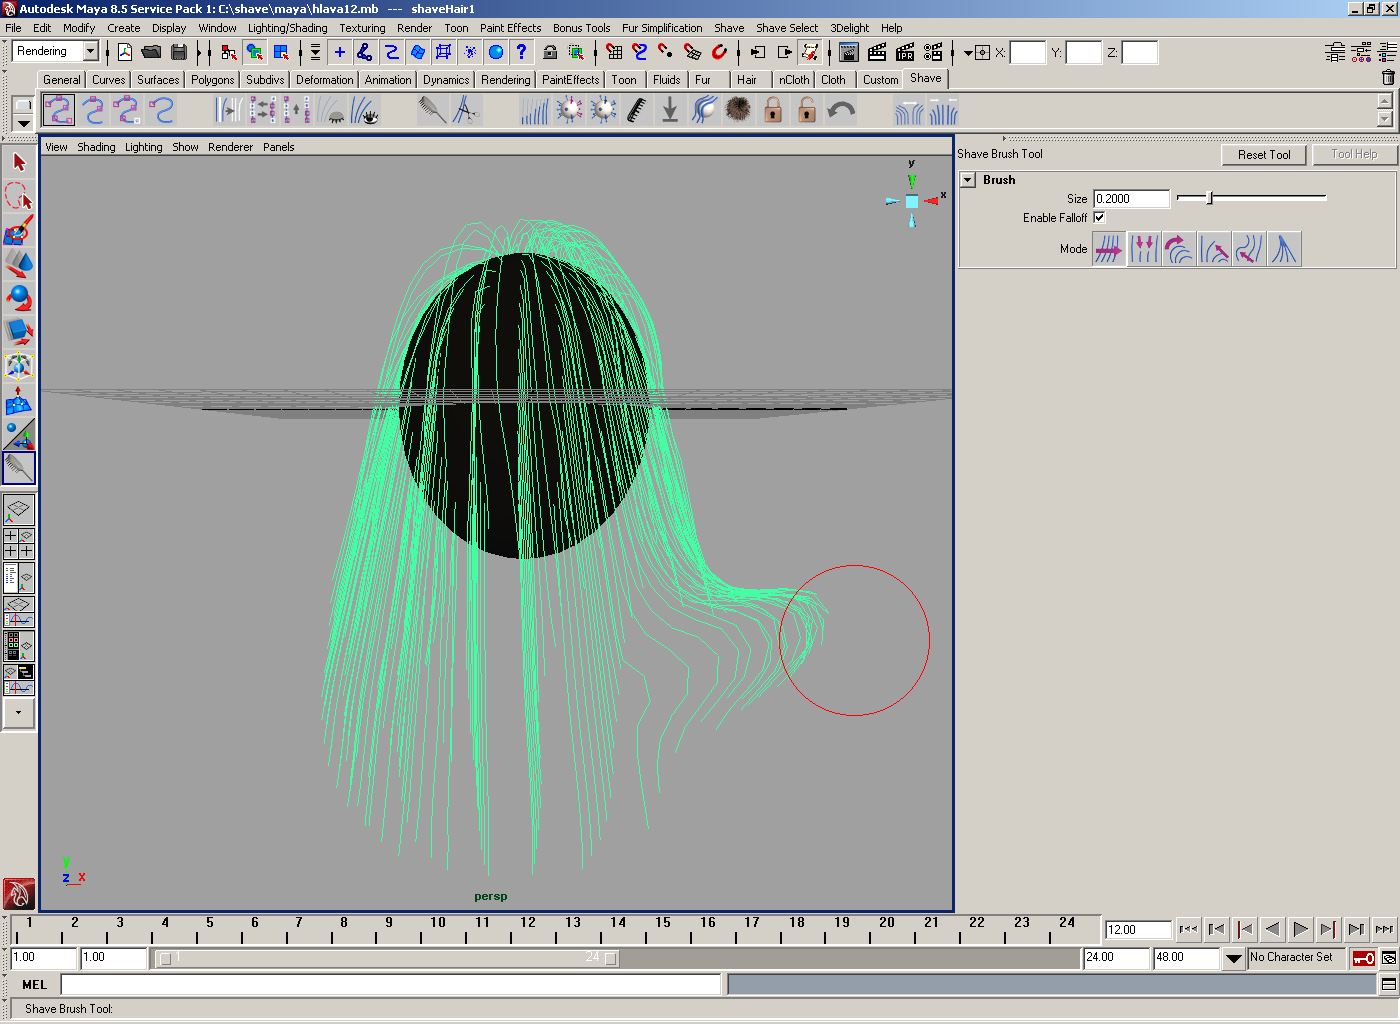The width and height of the screenshot is (1400, 1024).
Task: Pick the Soft Modification tool
Action: coord(19,400)
